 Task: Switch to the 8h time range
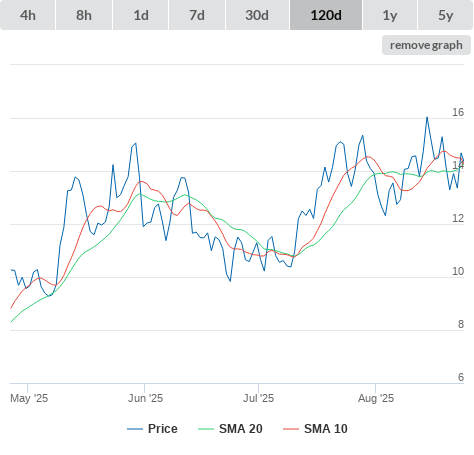(x=84, y=15)
